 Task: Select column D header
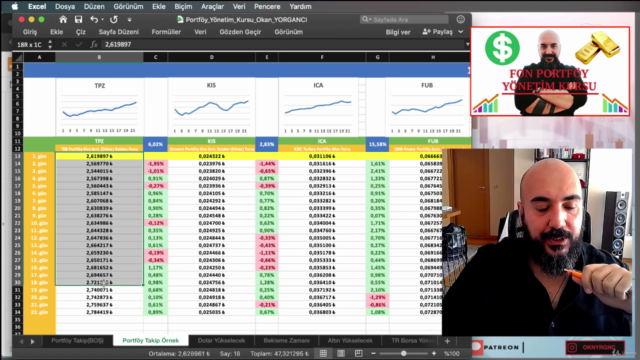[211, 57]
